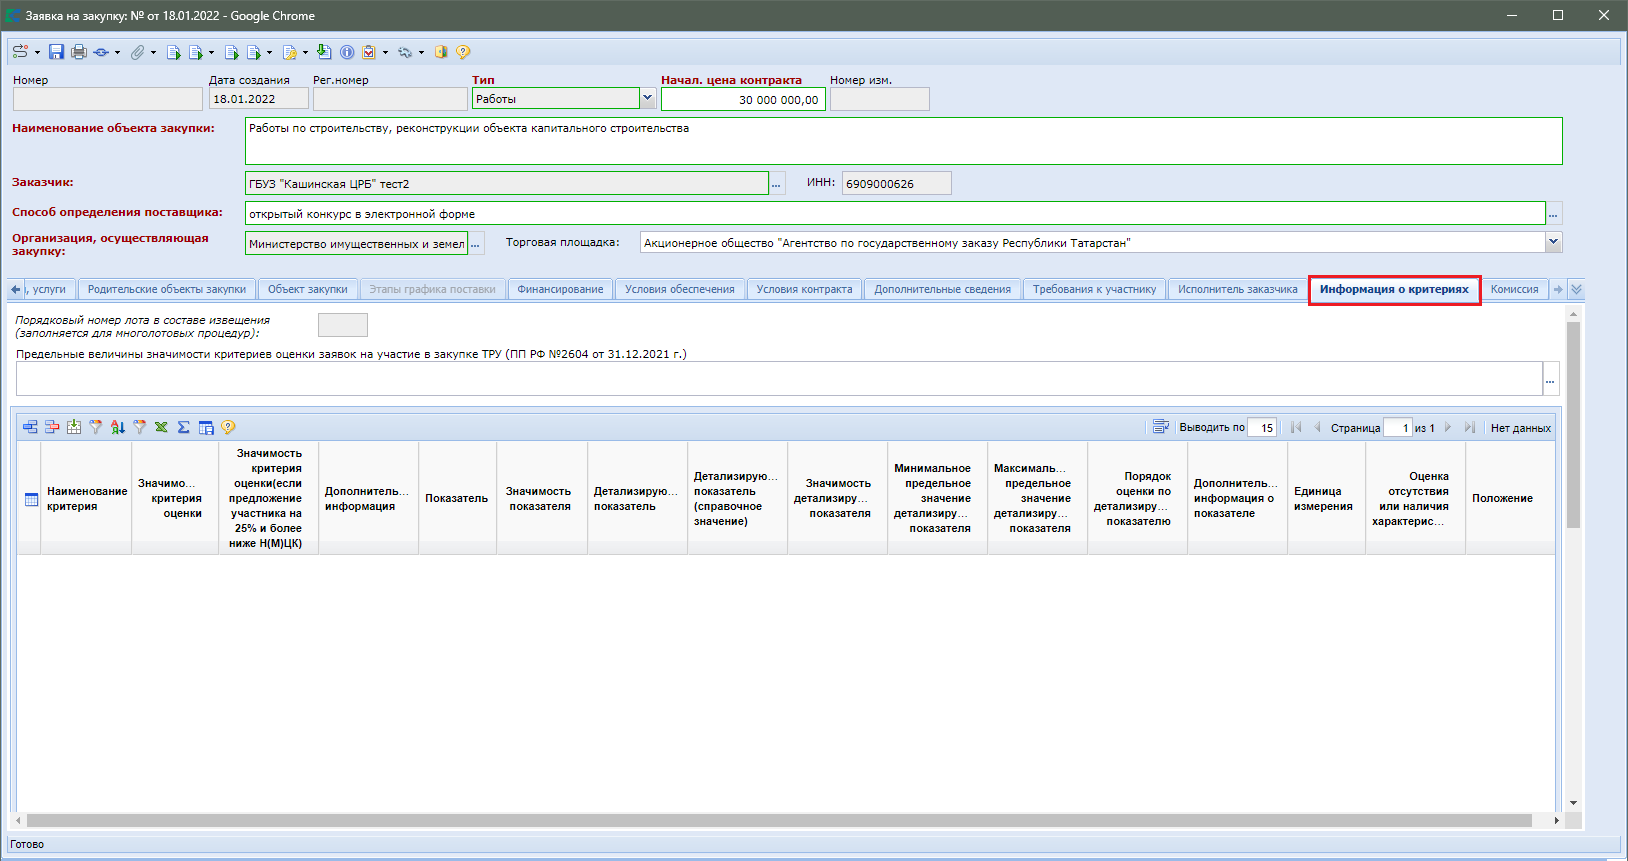The width and height of the screenshot is (1628, 861).
Task: Open the Тип dropdown showing Работы
Action: click(x=647, y=99)
